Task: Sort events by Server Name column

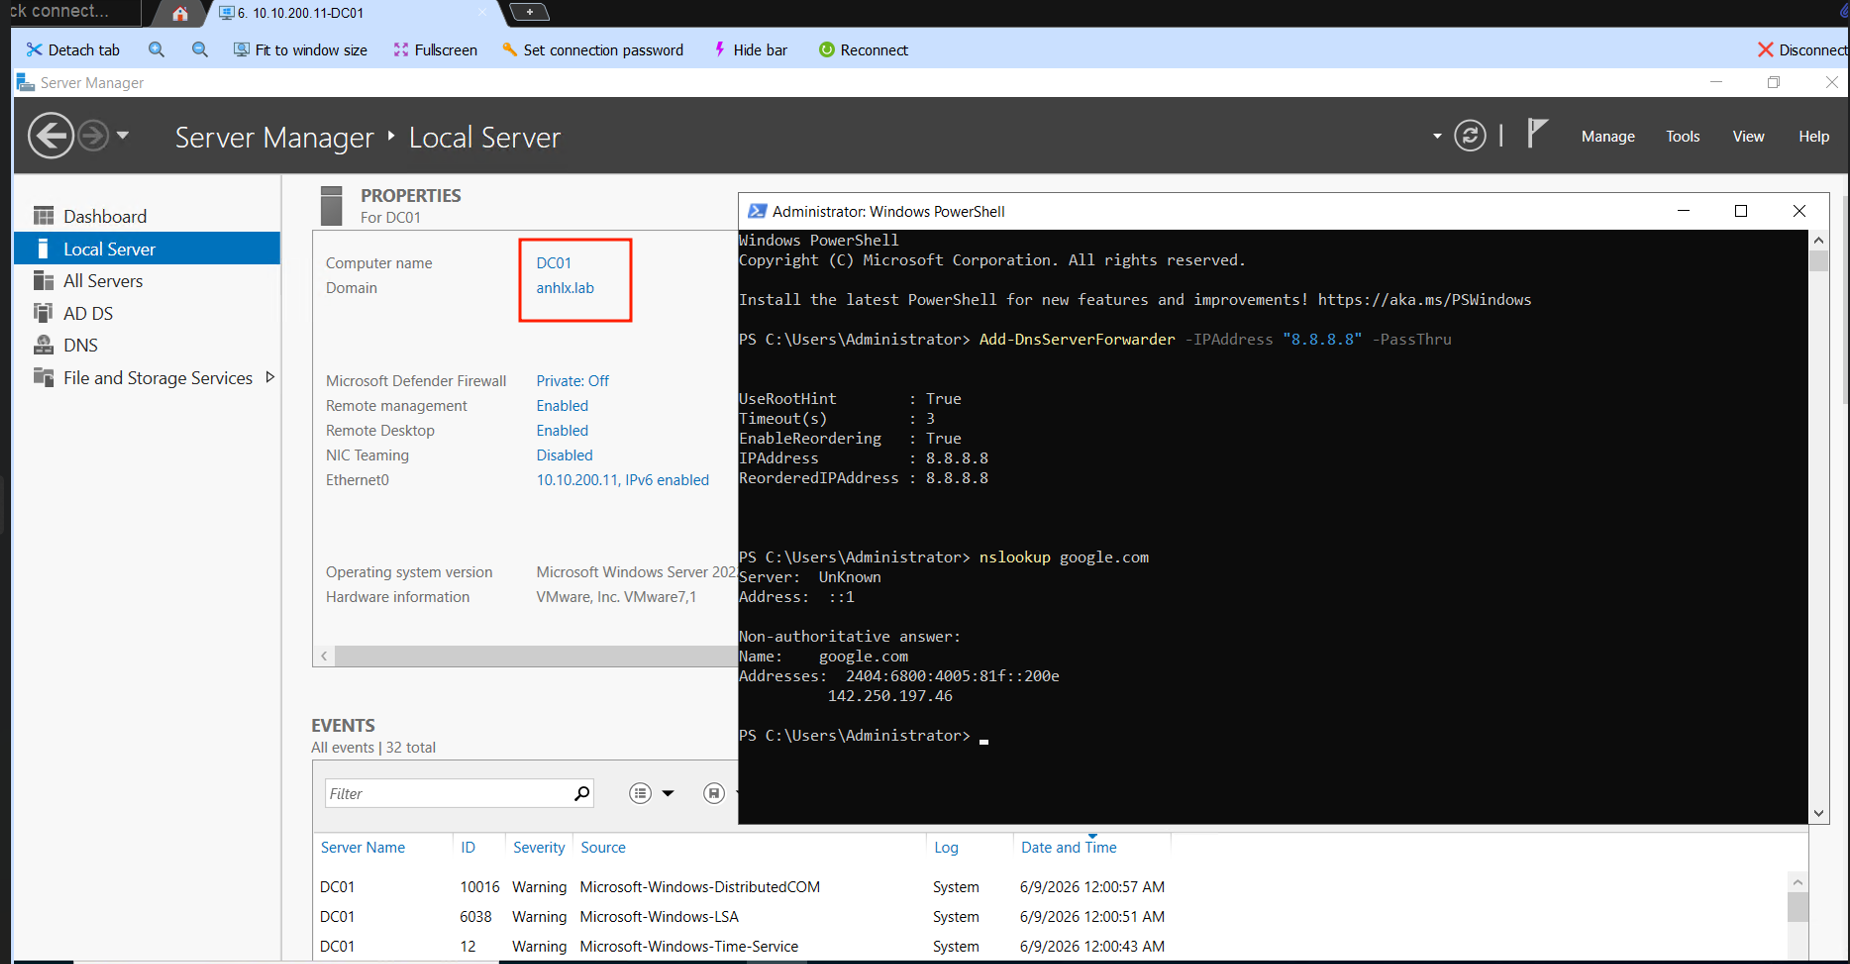Action: (363, 847)
